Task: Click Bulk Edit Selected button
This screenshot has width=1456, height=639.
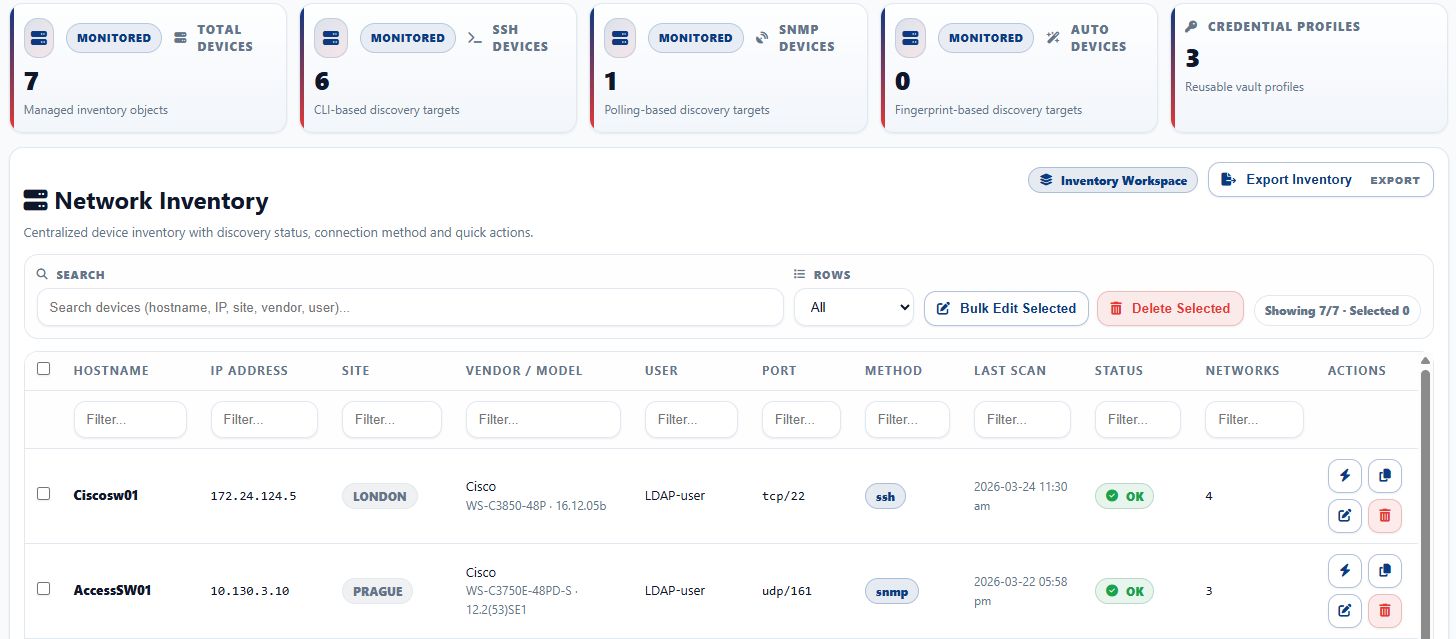Action: [1006, 308]
